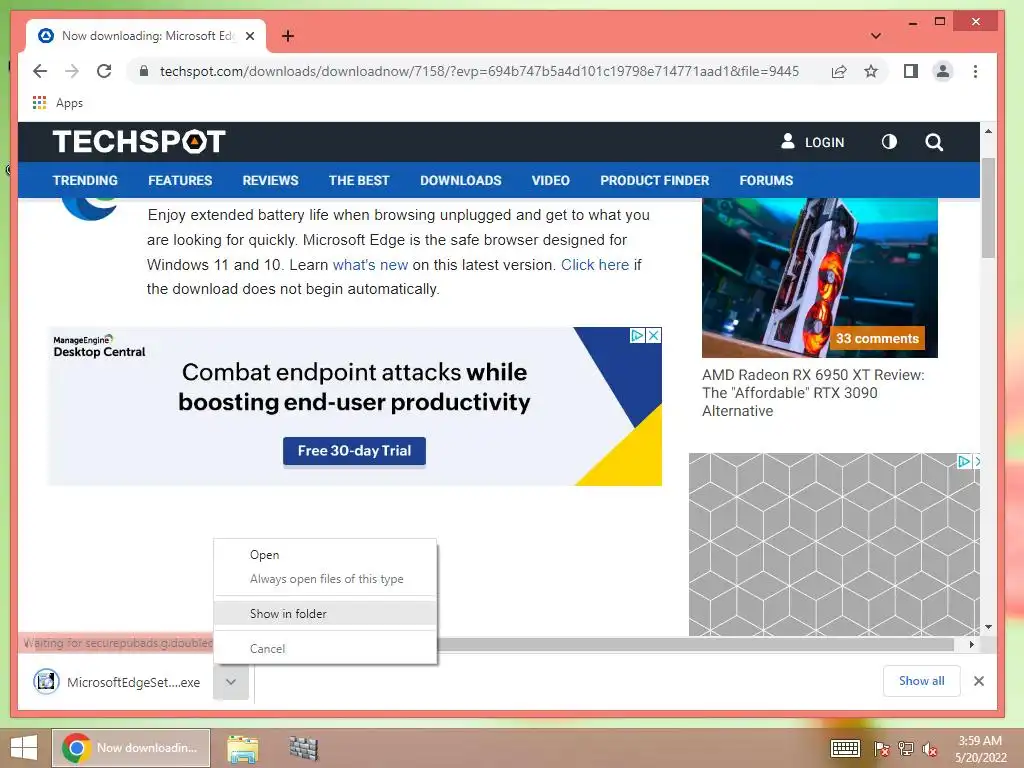
Task: Select 'Always open files of this type'
Action: click(325, 579)
